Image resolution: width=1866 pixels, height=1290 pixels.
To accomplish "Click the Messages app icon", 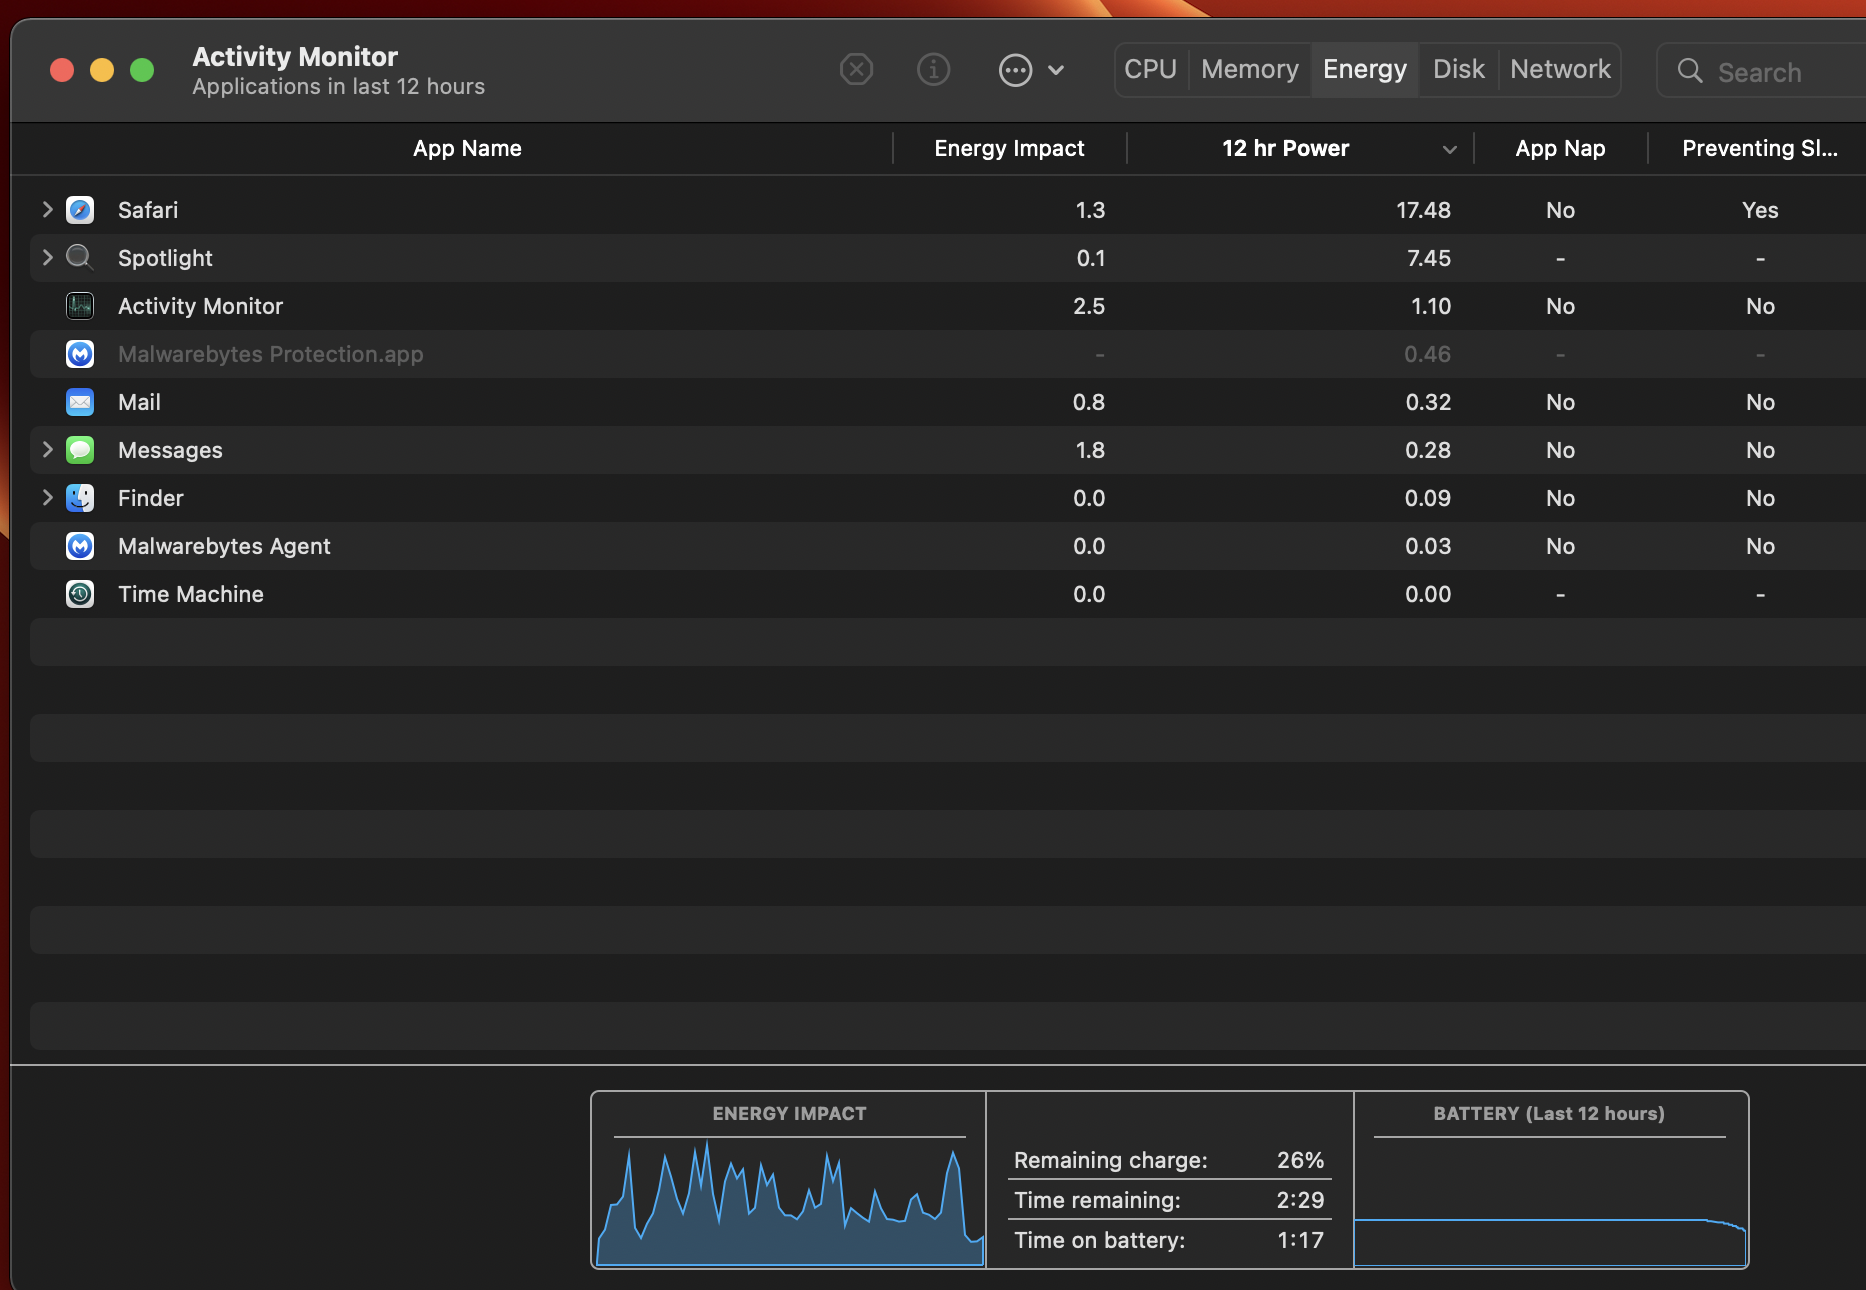I will pyautogui.click(x=80, y=450).
